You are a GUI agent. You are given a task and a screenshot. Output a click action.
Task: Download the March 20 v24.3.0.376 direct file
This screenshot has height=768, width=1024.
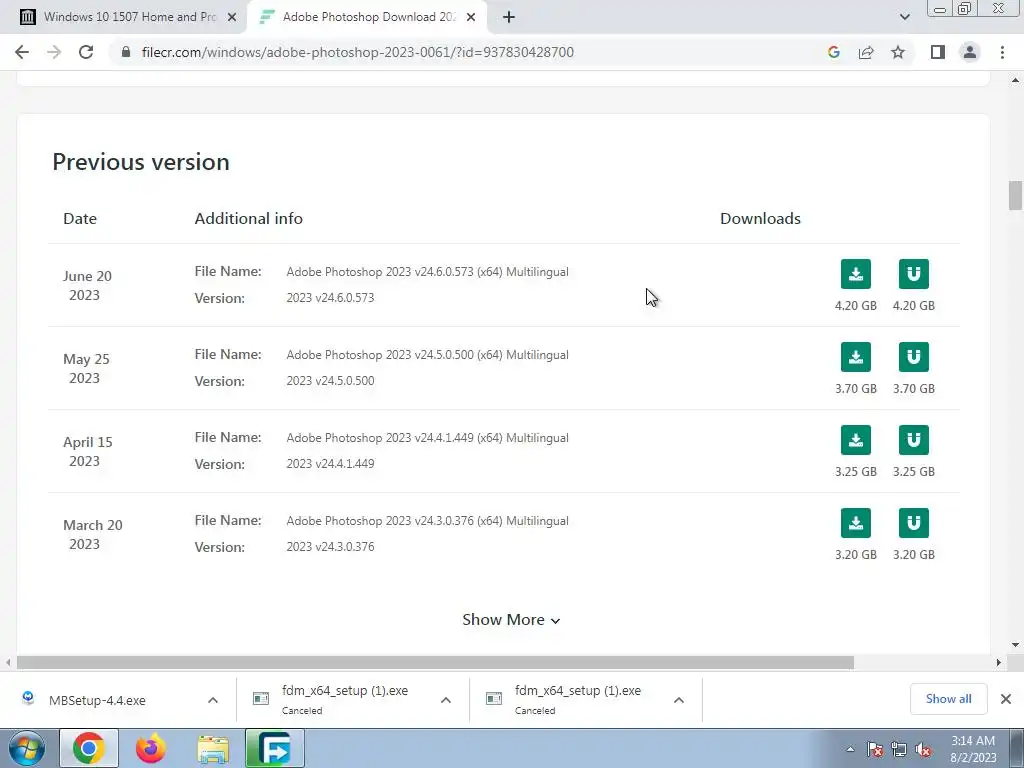click(x=856, y=523)
